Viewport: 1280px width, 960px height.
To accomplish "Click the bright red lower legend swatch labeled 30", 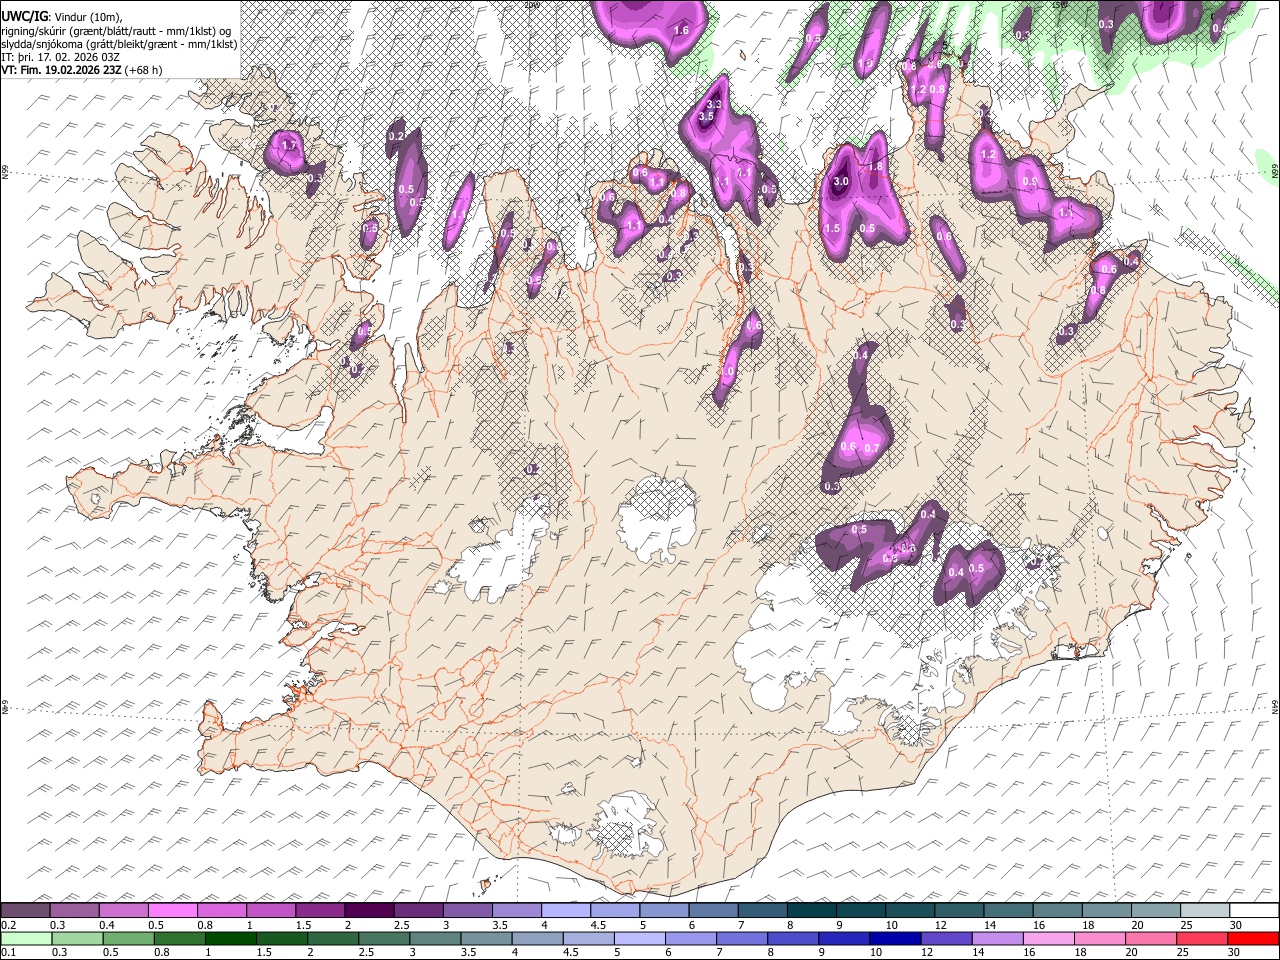I will [1253, 939].
